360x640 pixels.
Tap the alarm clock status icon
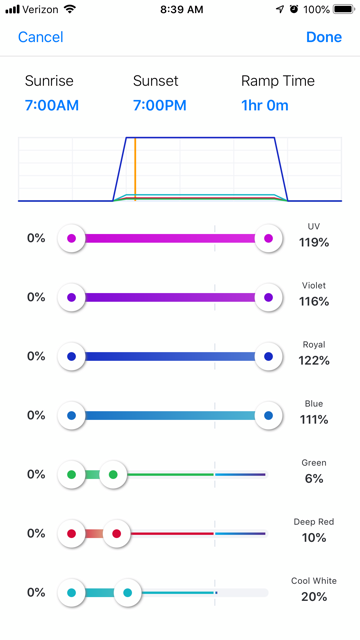tap(294, 9)
